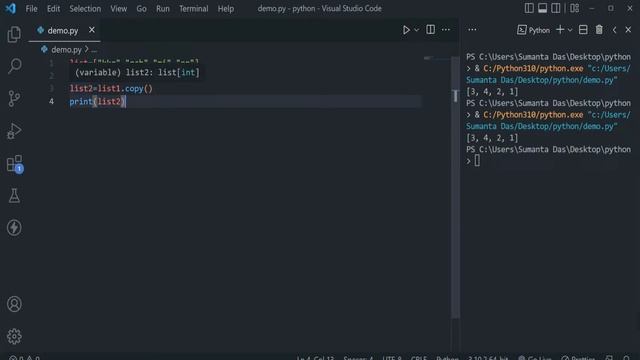The image size is (640, 360).
Task: Click the terminal prompt cursor
Action: pos(477,161)
